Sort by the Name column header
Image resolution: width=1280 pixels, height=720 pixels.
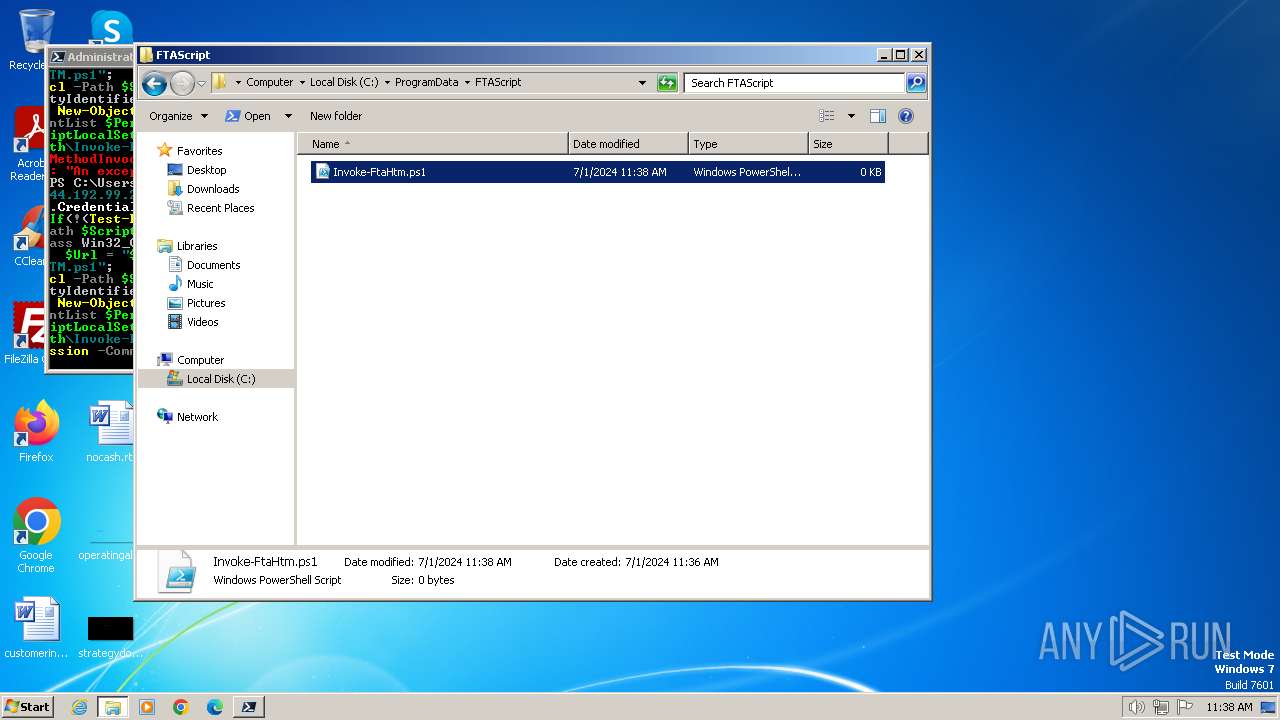pos(433,144)
